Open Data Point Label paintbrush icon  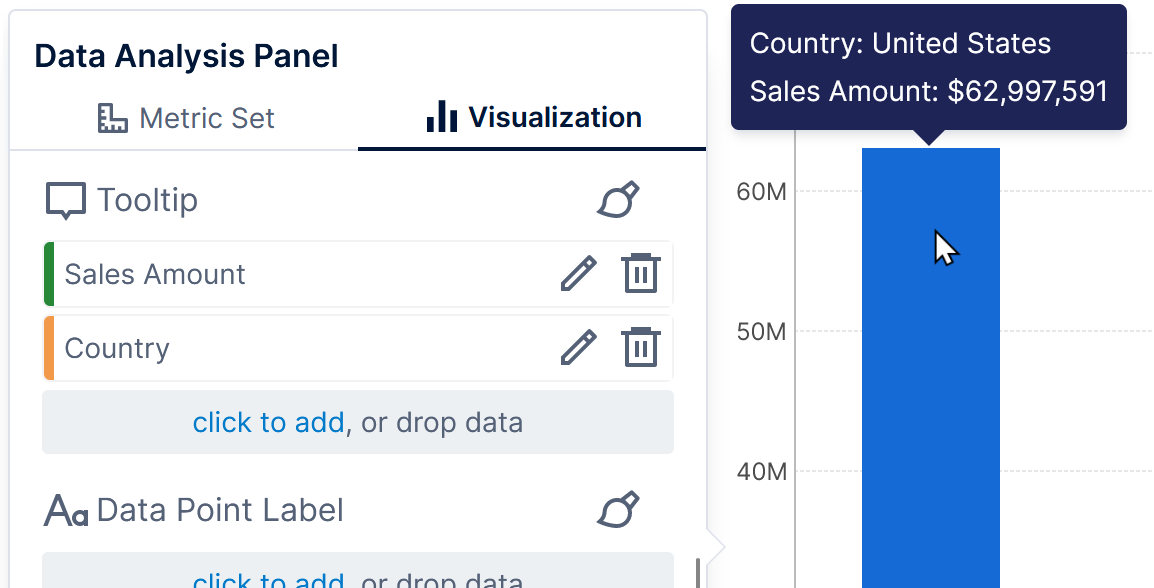[617, 509]
